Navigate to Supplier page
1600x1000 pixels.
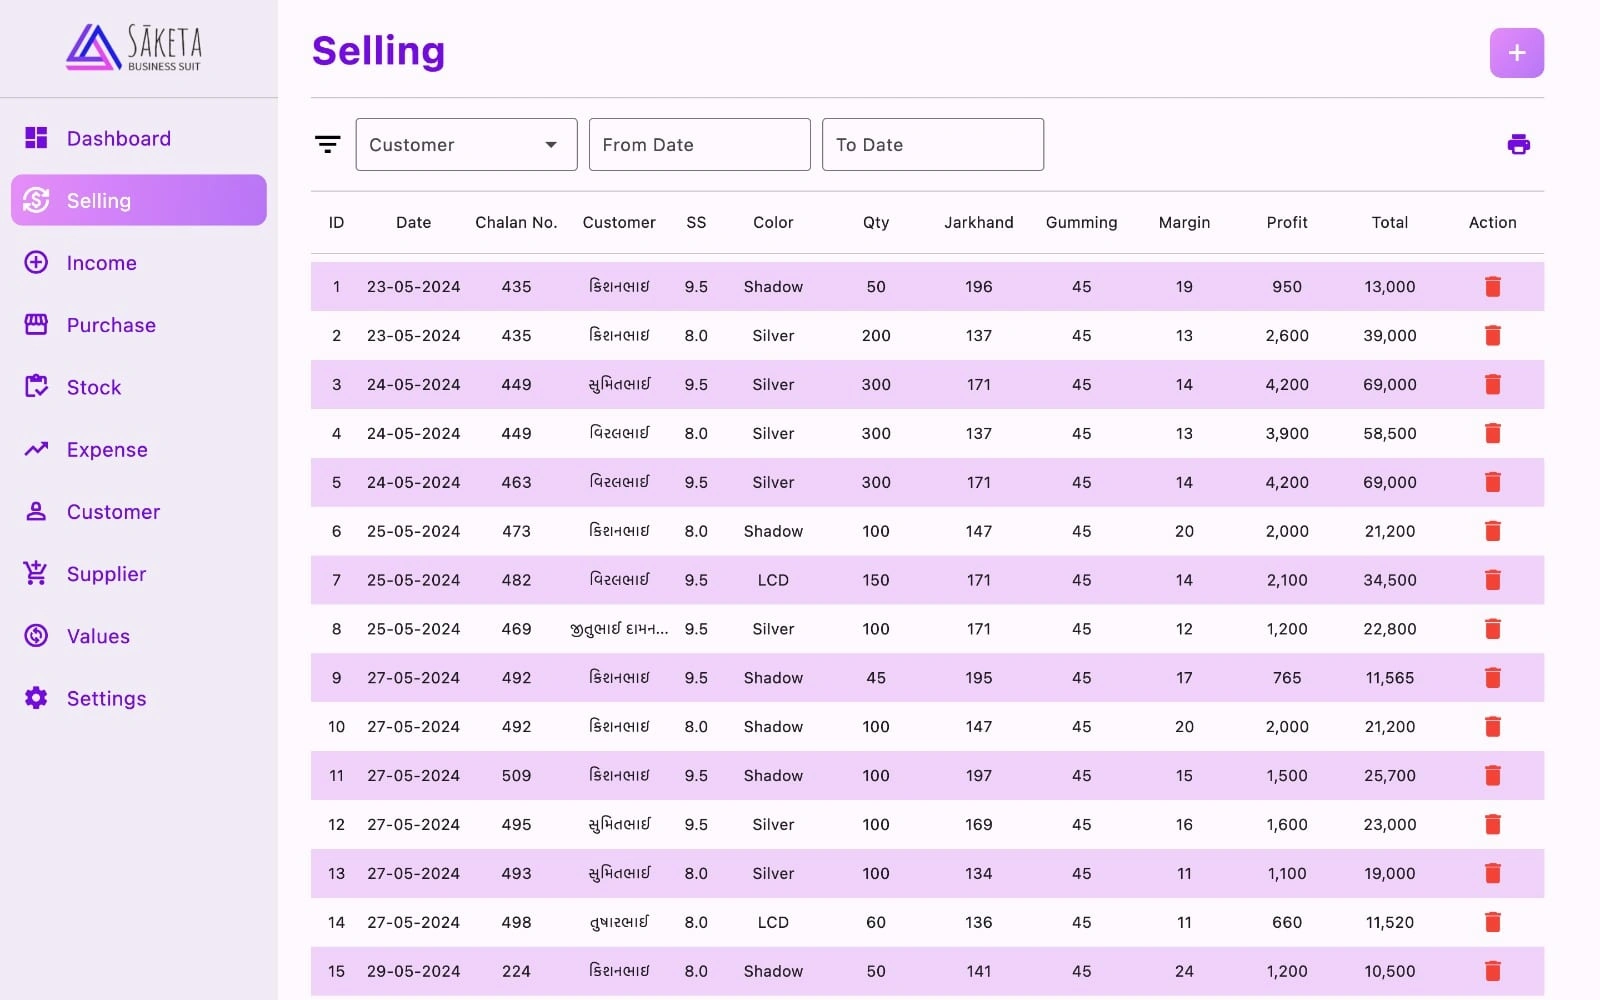139,573
